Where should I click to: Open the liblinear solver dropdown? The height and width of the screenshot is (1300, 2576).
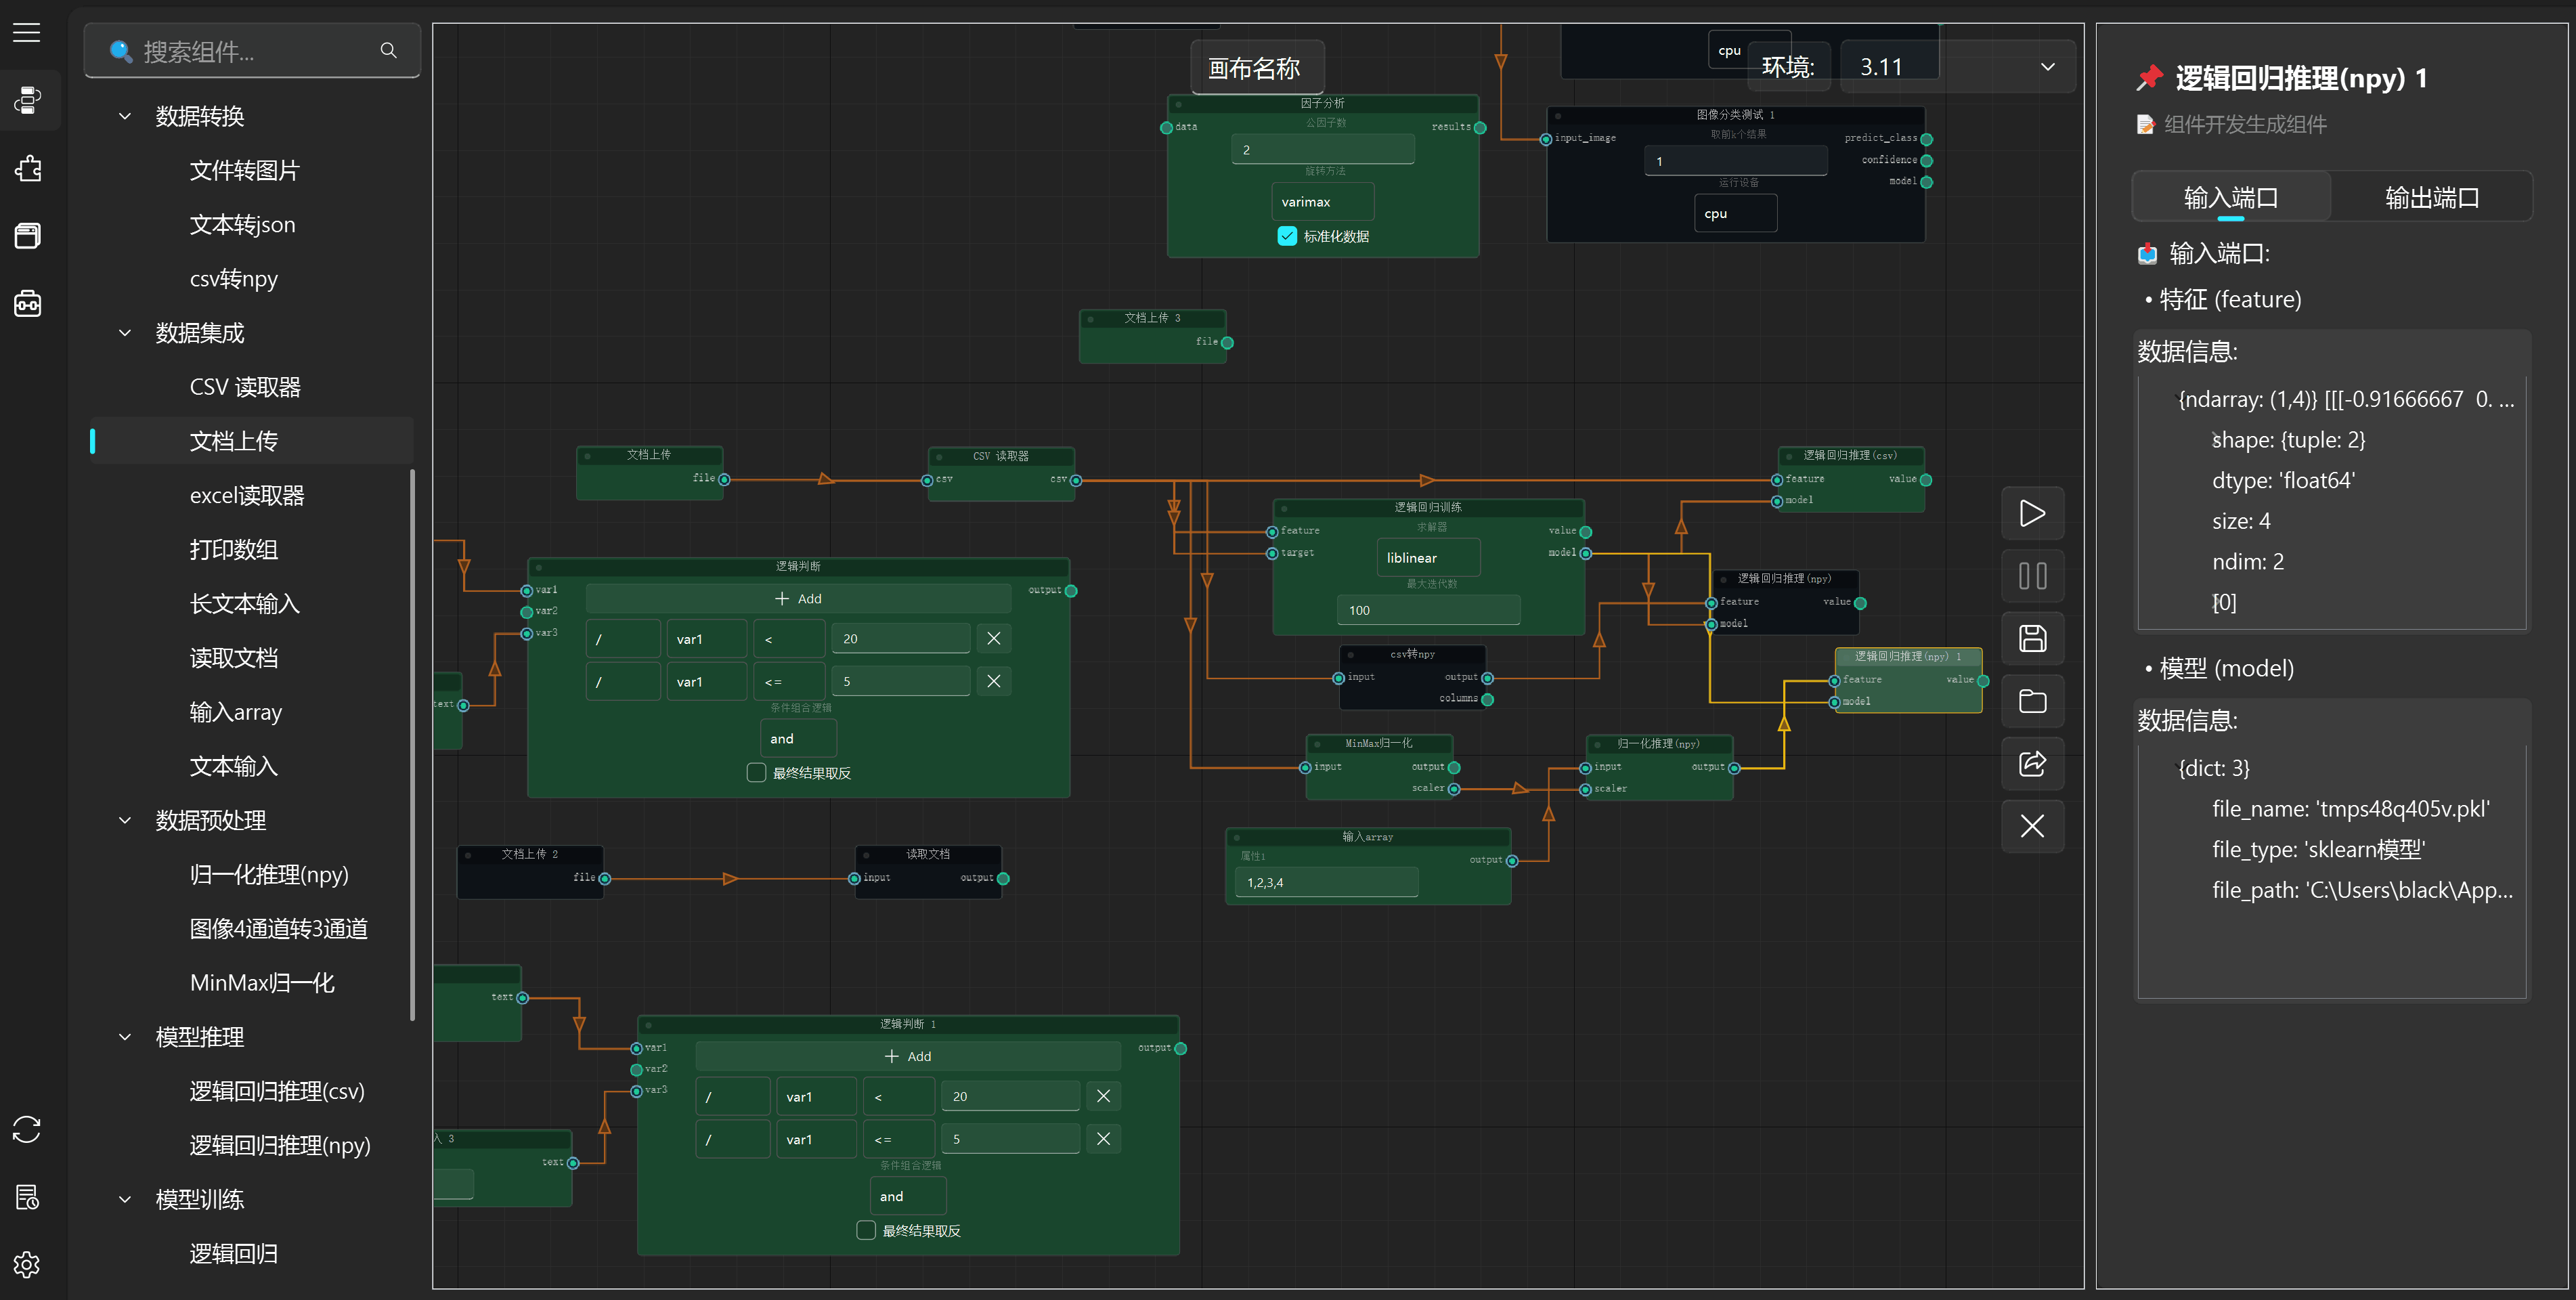[x=1428, y=558]
